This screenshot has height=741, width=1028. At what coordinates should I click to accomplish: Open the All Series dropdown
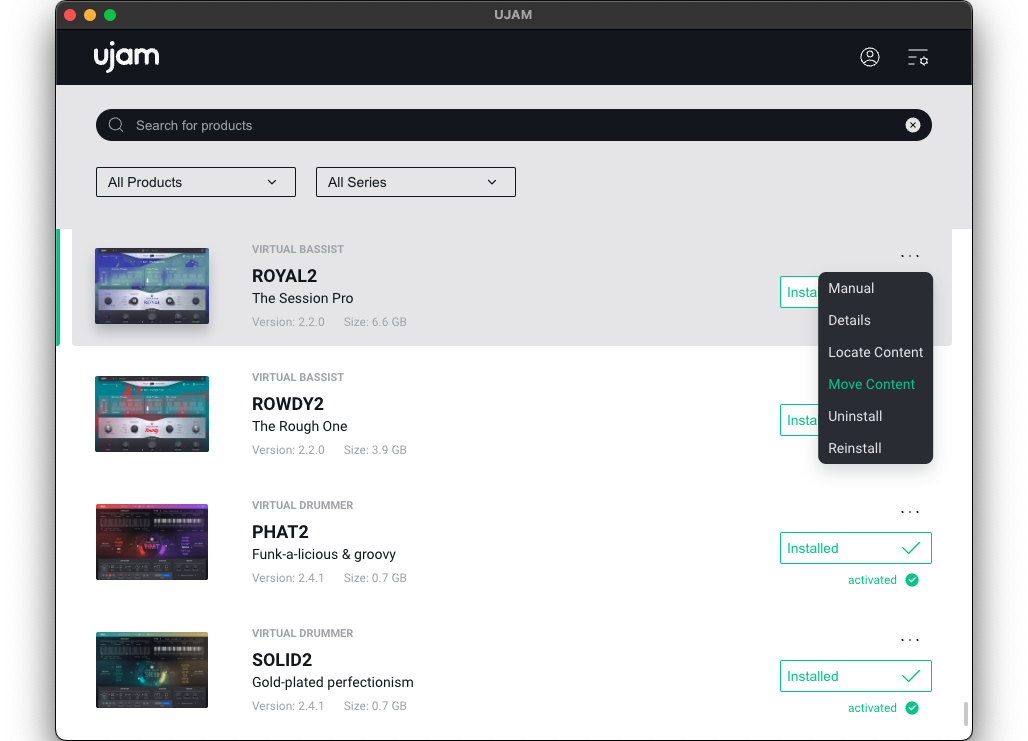[x=416, y=182]
